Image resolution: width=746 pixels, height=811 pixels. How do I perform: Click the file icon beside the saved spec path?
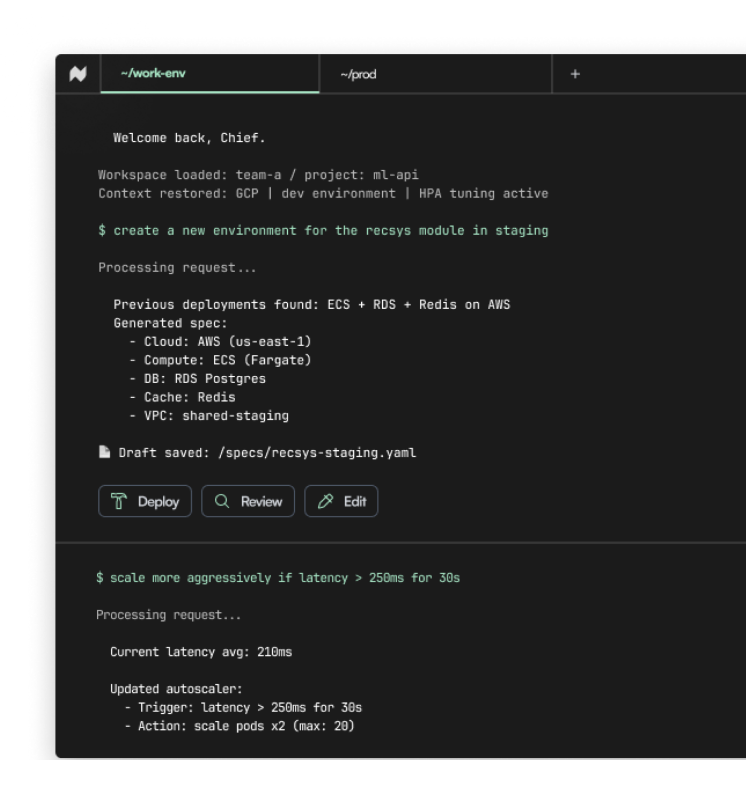tap(103, 451)
